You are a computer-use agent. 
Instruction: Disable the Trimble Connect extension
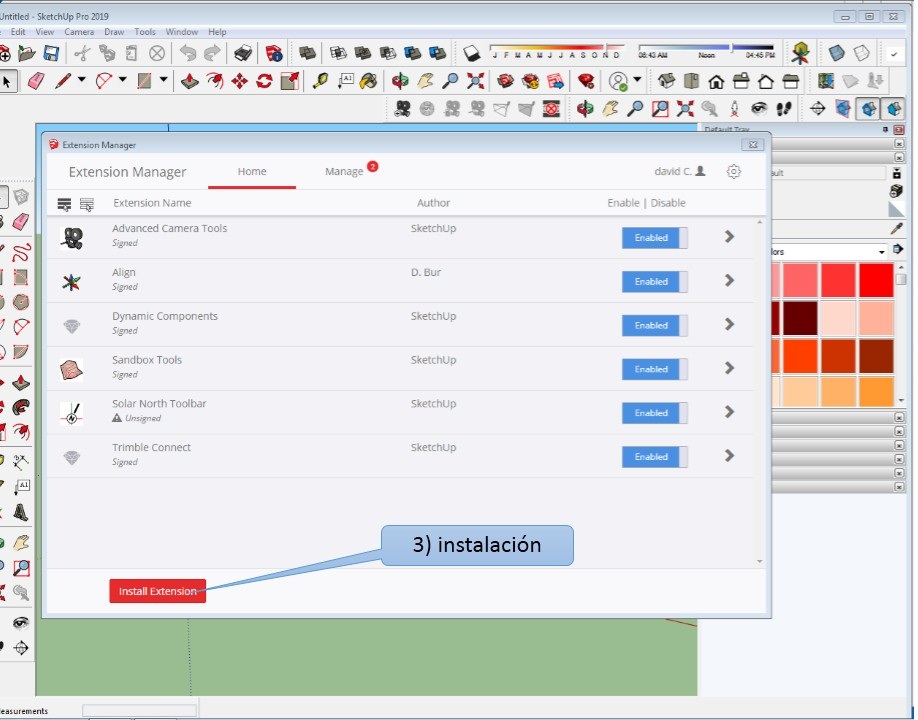coord(654,457)
